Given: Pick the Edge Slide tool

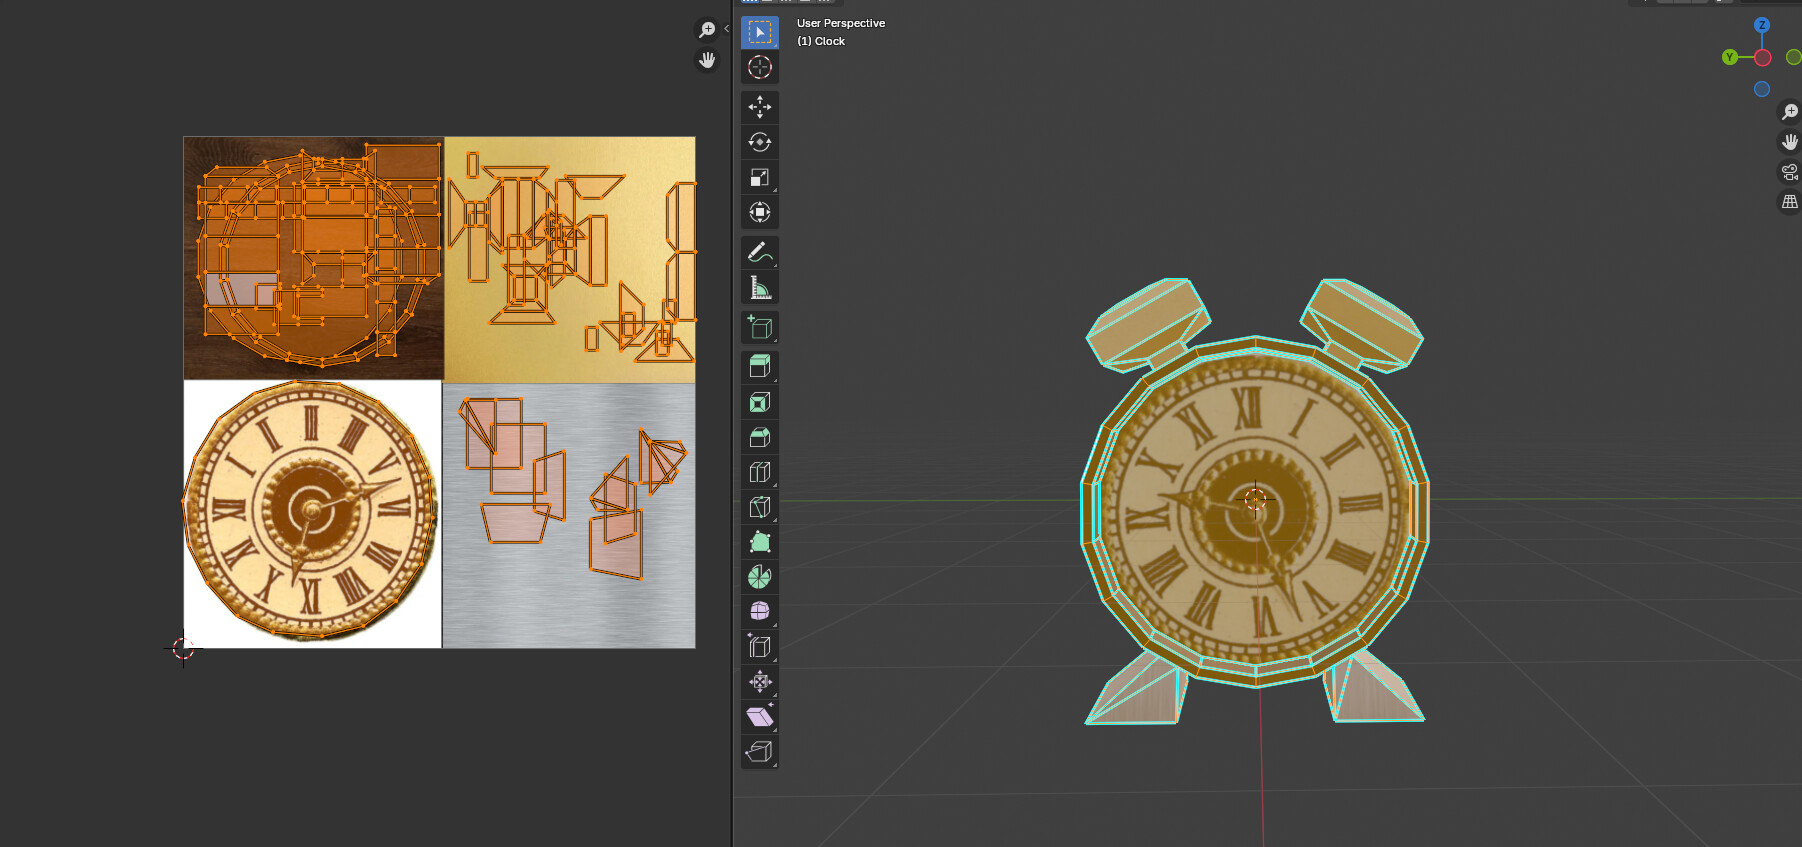Looking at the screenshot, I should [760, 646].
